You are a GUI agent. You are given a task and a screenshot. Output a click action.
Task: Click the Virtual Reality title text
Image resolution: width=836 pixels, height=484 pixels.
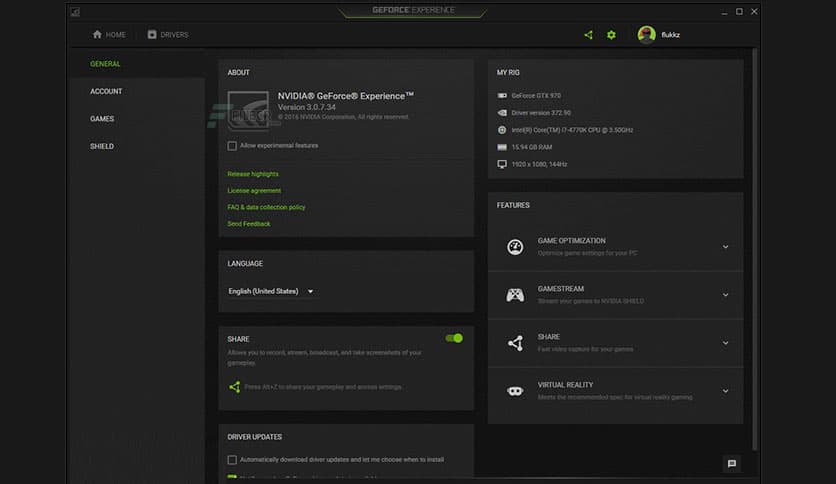[x=565, y=384]
